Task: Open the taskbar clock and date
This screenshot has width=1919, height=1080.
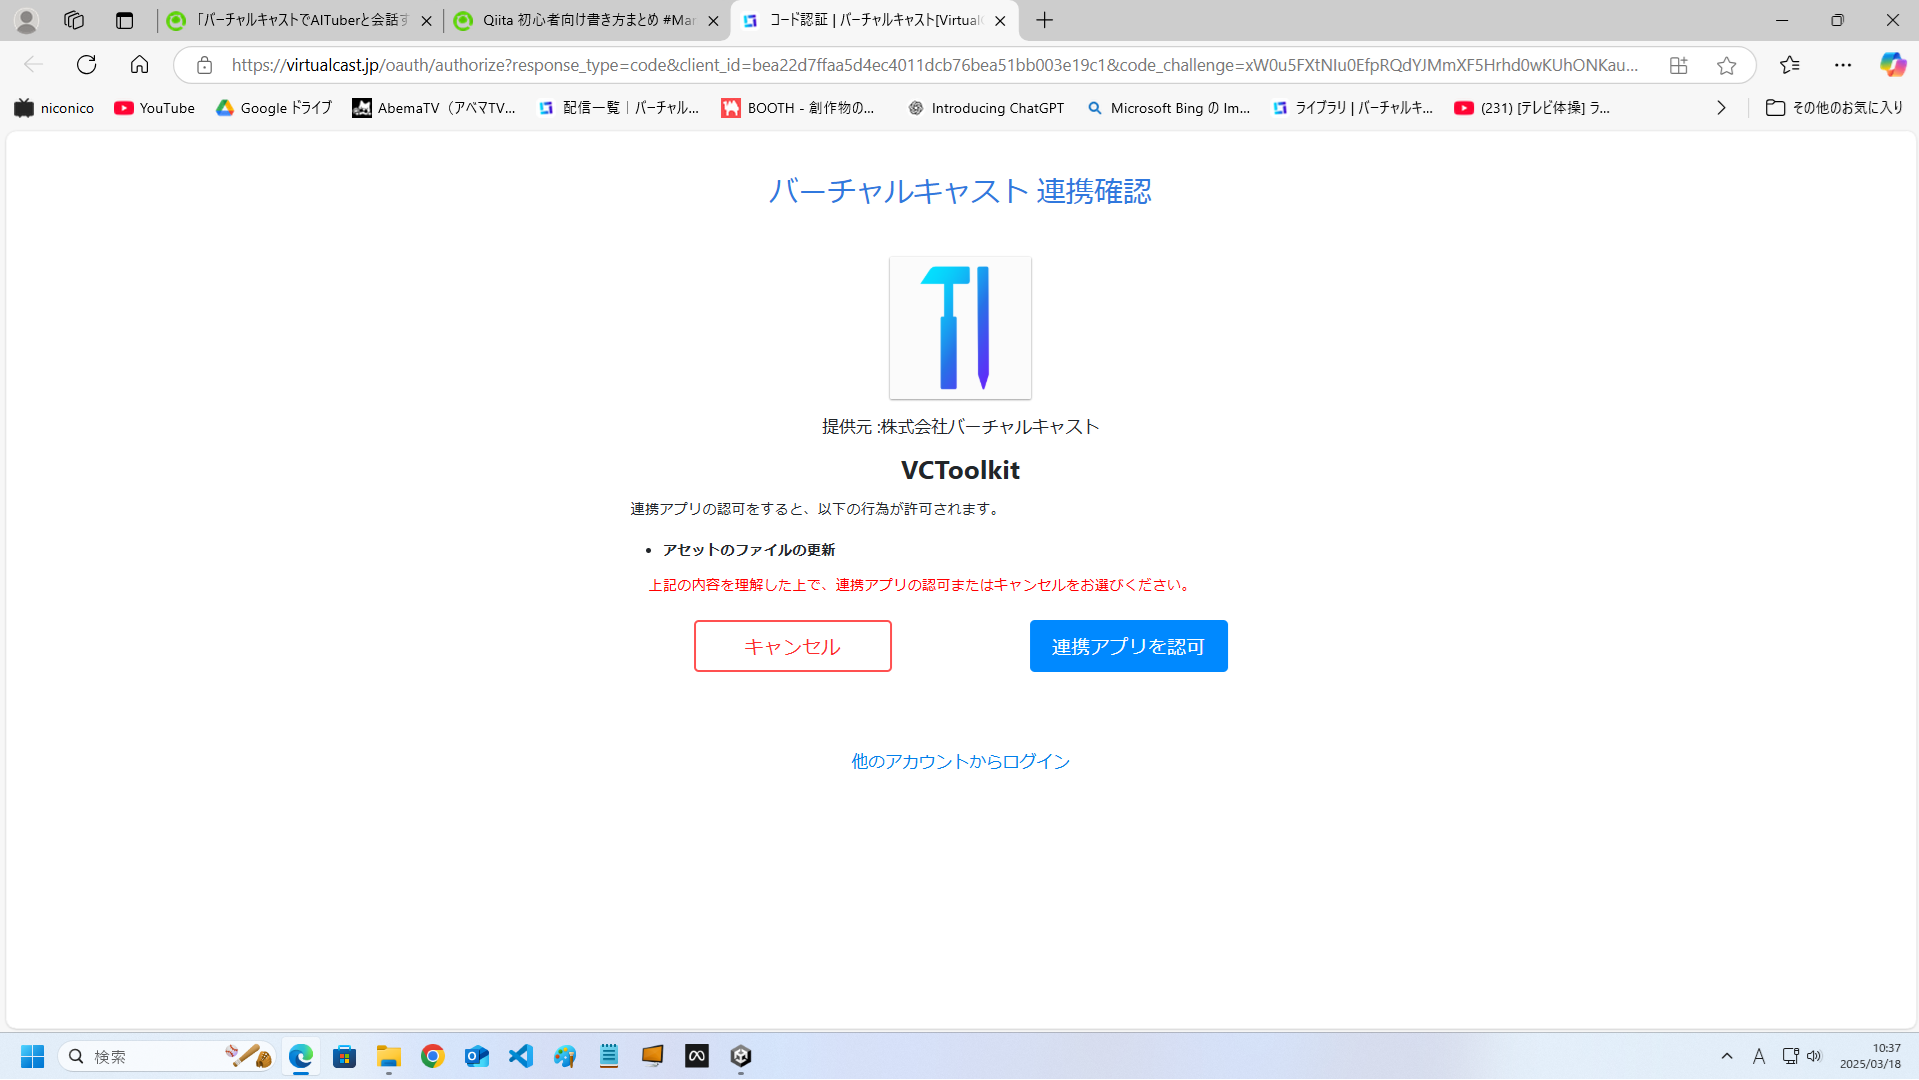Action: tap(1870, 1056)
